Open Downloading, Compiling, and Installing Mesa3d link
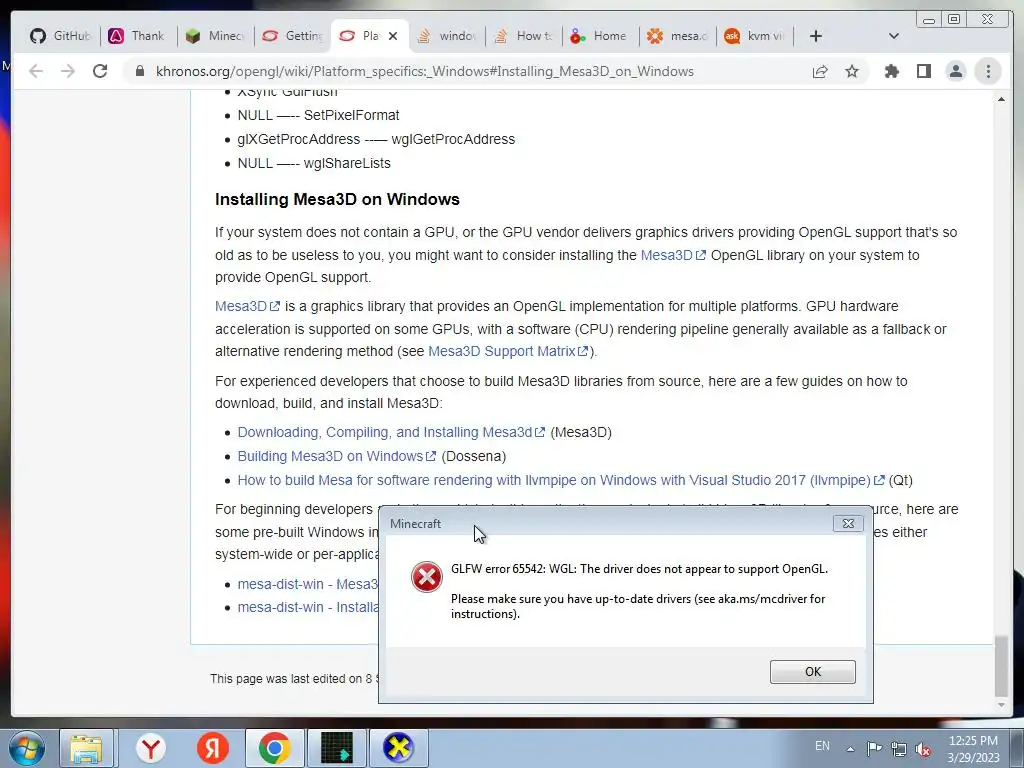 (391, 432)
